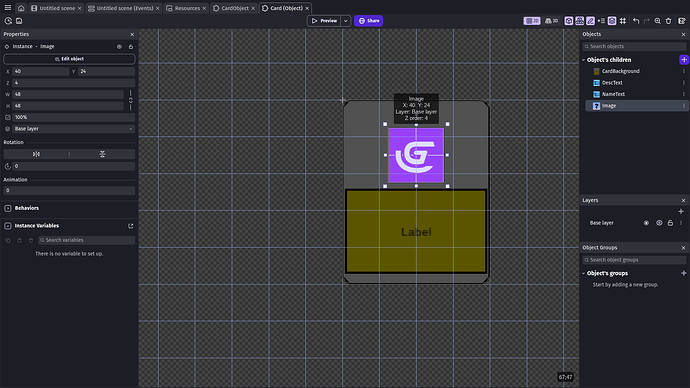Open the zoom options magnifier icon

(x=657, y=21)
